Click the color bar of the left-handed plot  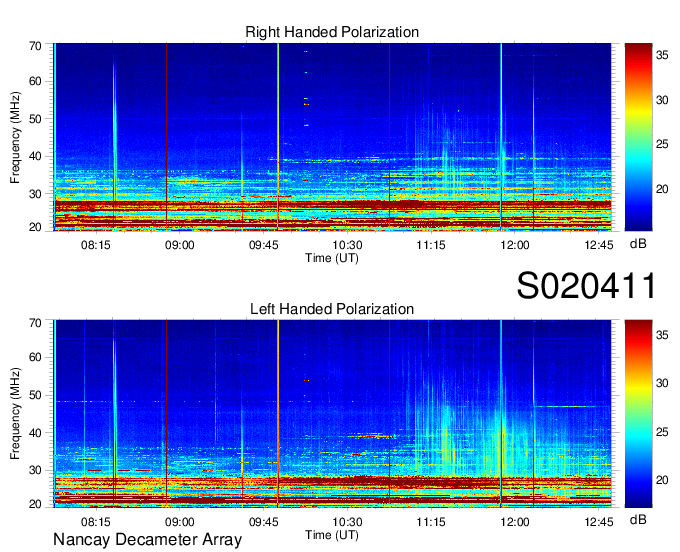click(638, 414)
